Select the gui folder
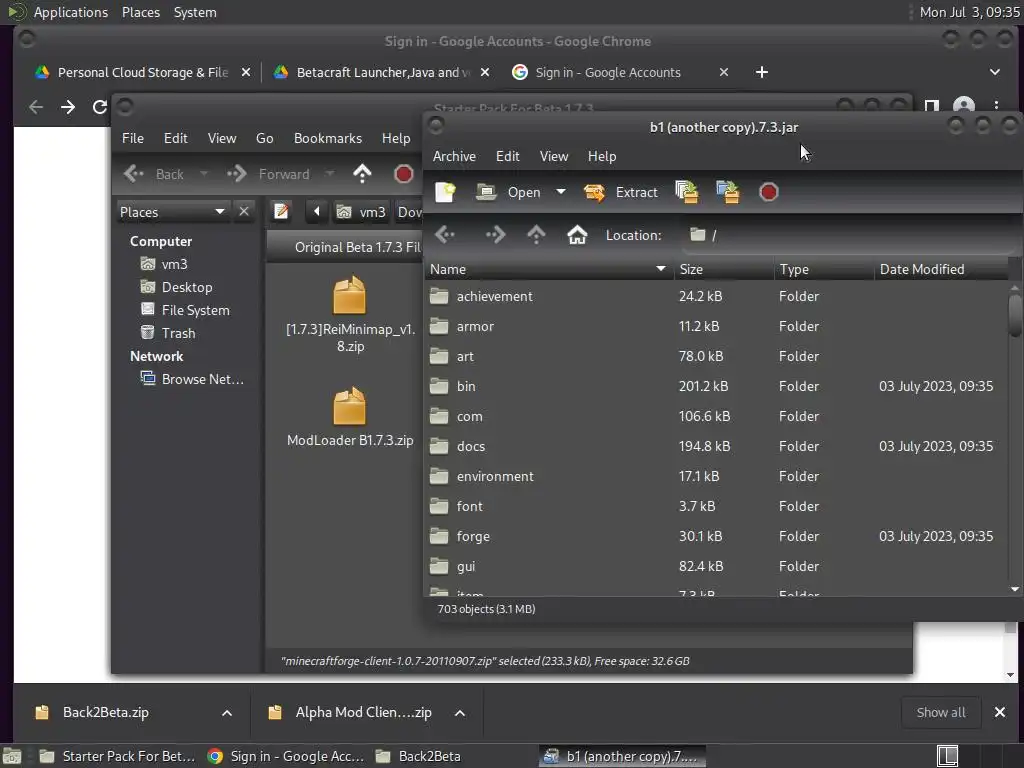1024x768 pixels. point(715,567)
